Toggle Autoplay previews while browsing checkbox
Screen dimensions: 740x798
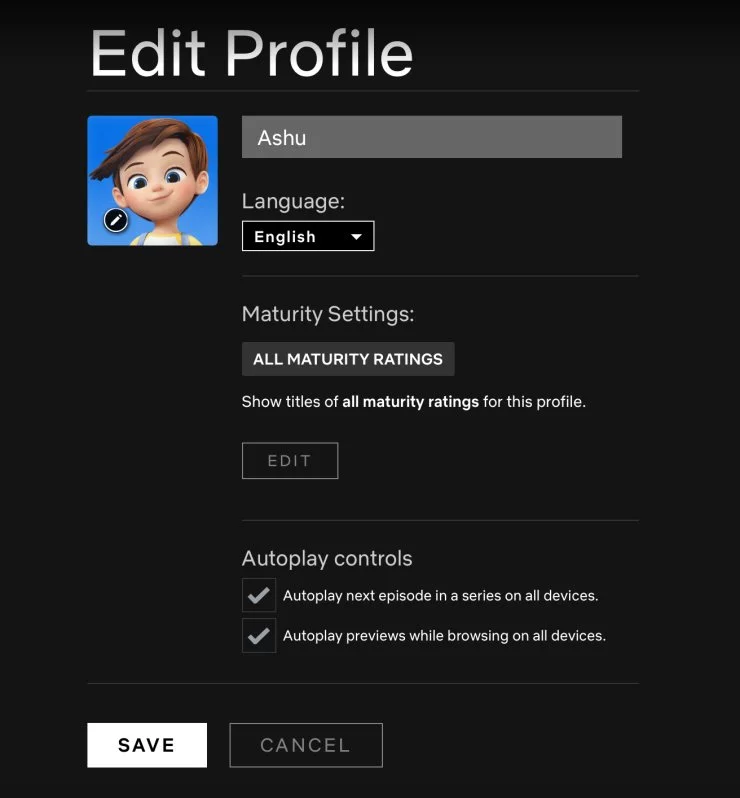[259, 636]
